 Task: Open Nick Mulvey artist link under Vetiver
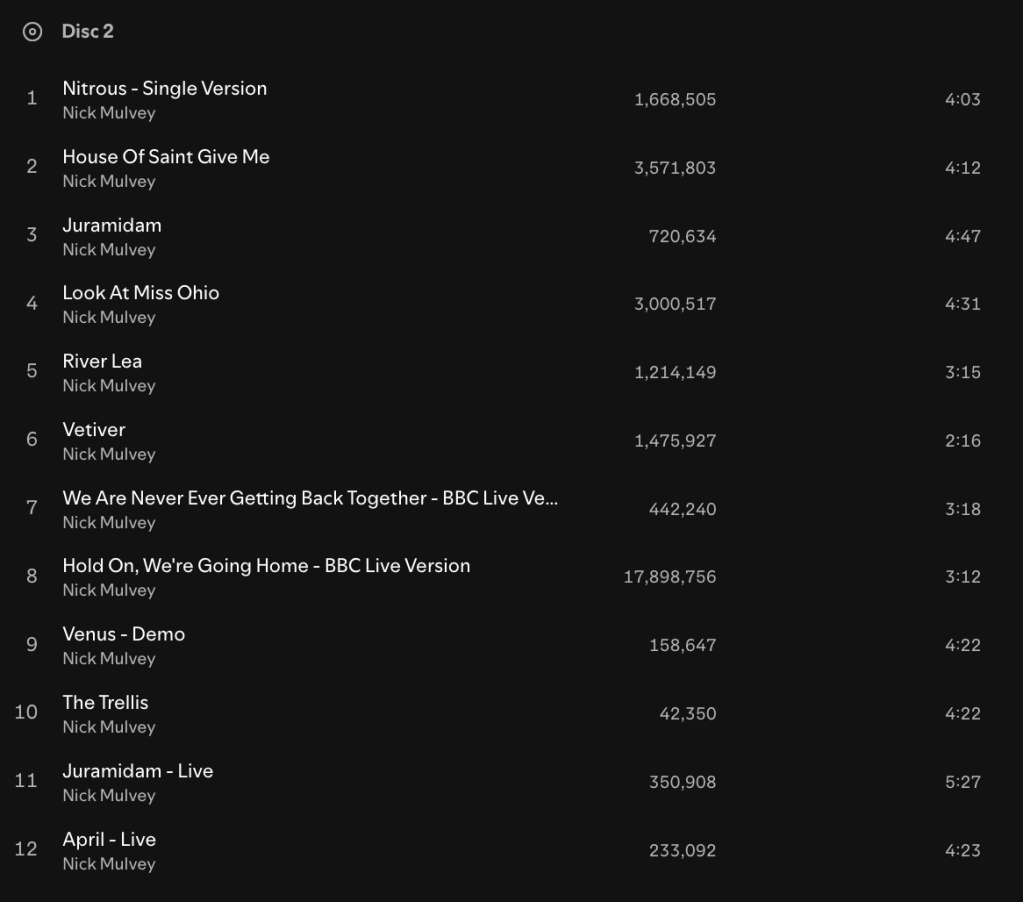(x=109, y=454)
